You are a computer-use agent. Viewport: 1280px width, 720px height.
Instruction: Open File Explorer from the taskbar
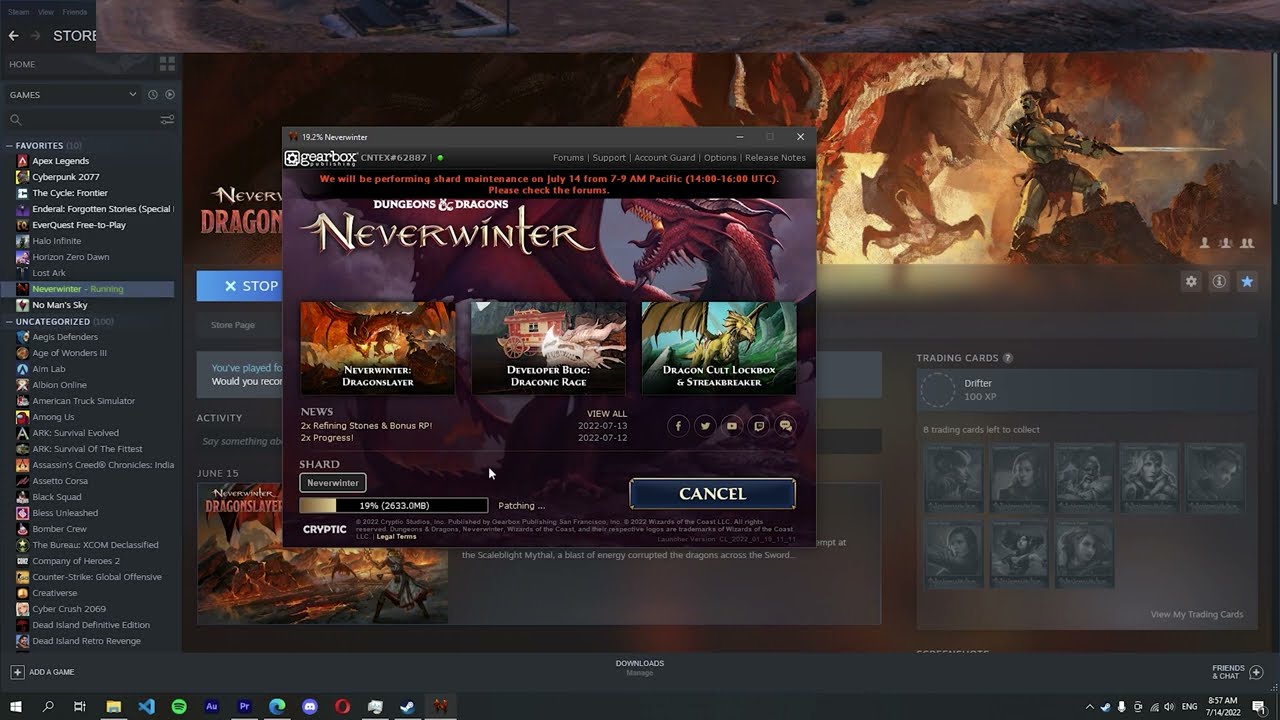pos(114,706)
